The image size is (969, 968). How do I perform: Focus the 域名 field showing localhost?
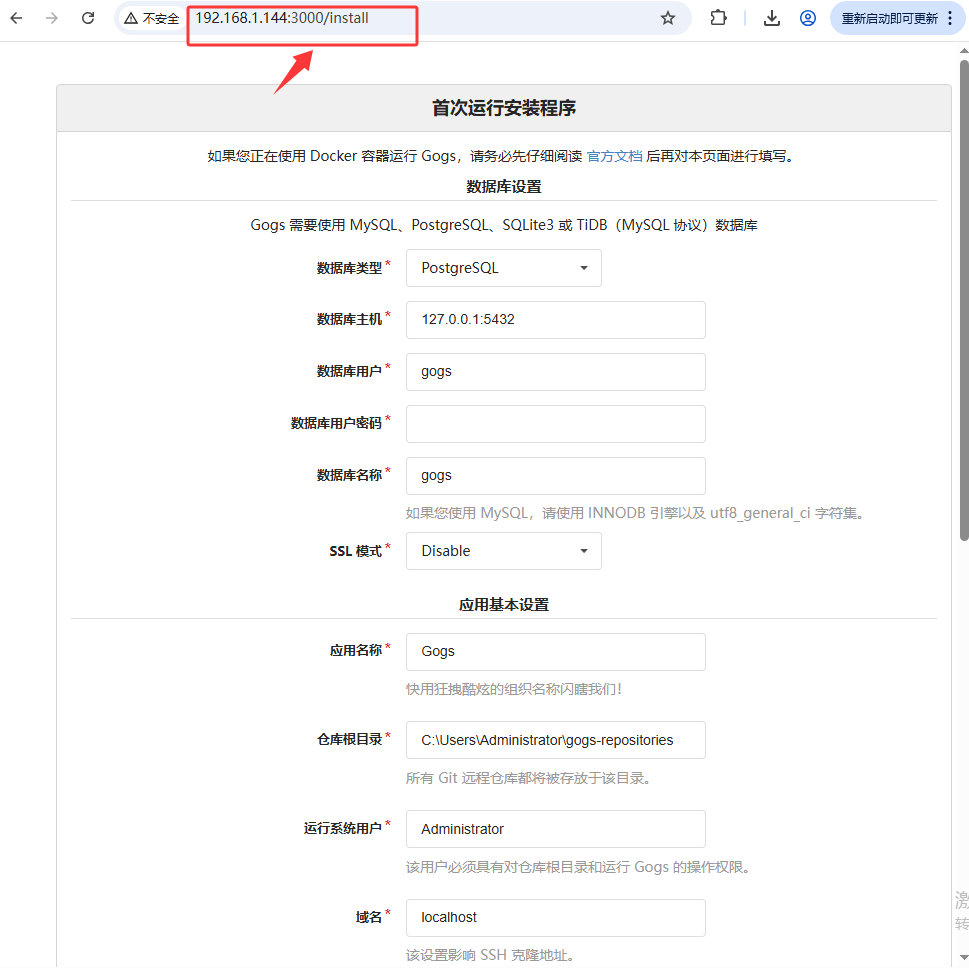click(x=555, y=917)
